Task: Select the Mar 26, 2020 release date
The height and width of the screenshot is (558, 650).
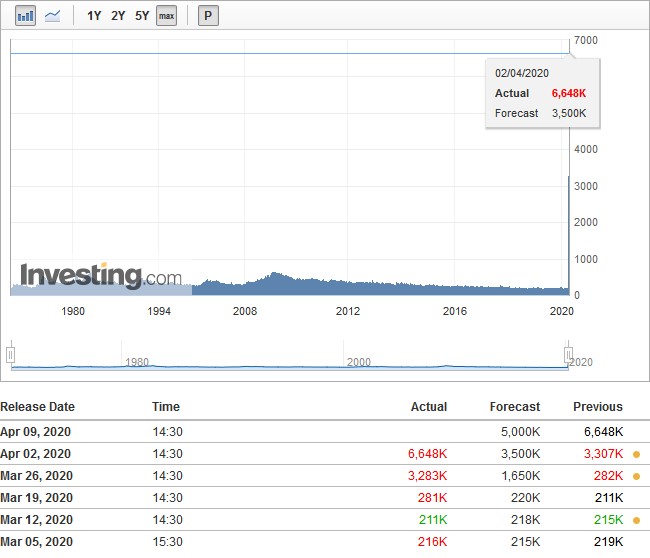Action: coord(36,476)
